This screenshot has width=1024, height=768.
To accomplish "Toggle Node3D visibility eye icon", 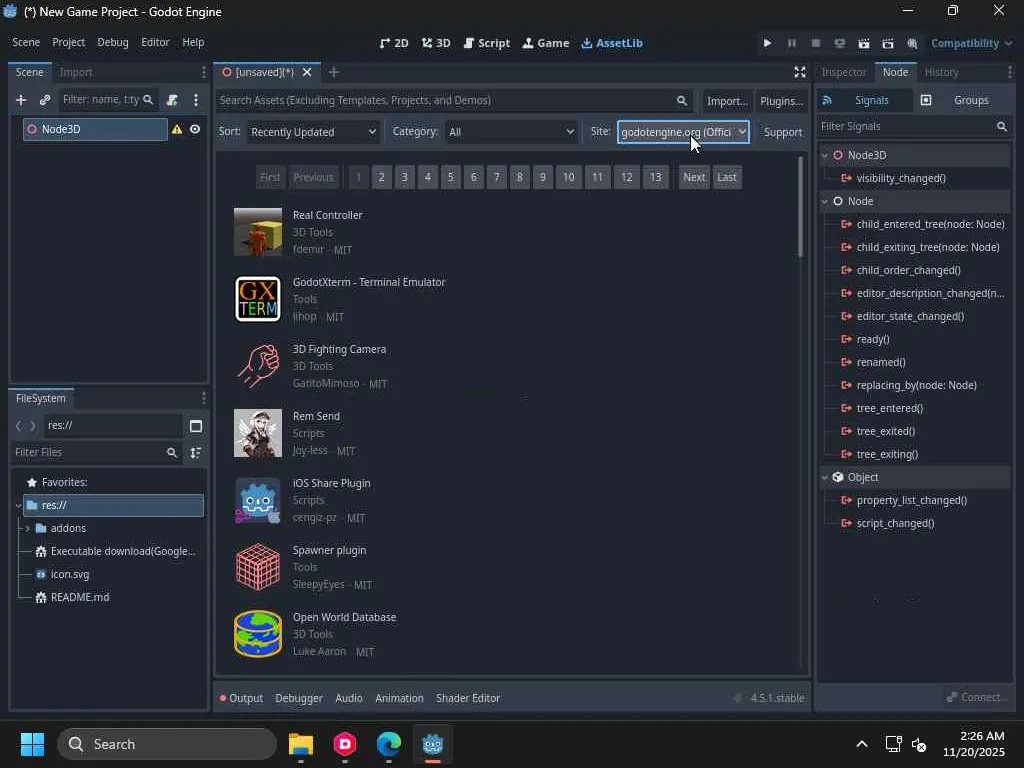I will [x=195, y=129].
